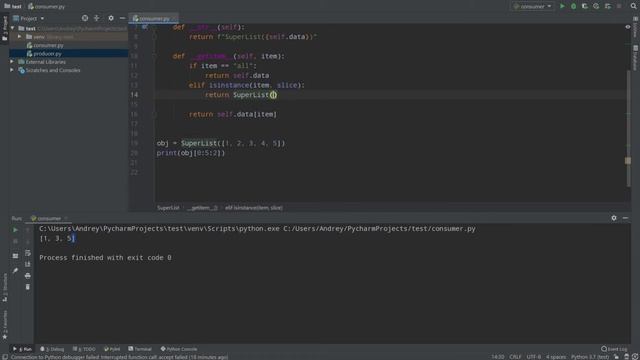Viewport: 640px width, 360px height.
Task: Open Run panel settings gear
Action: coord(614,218)
